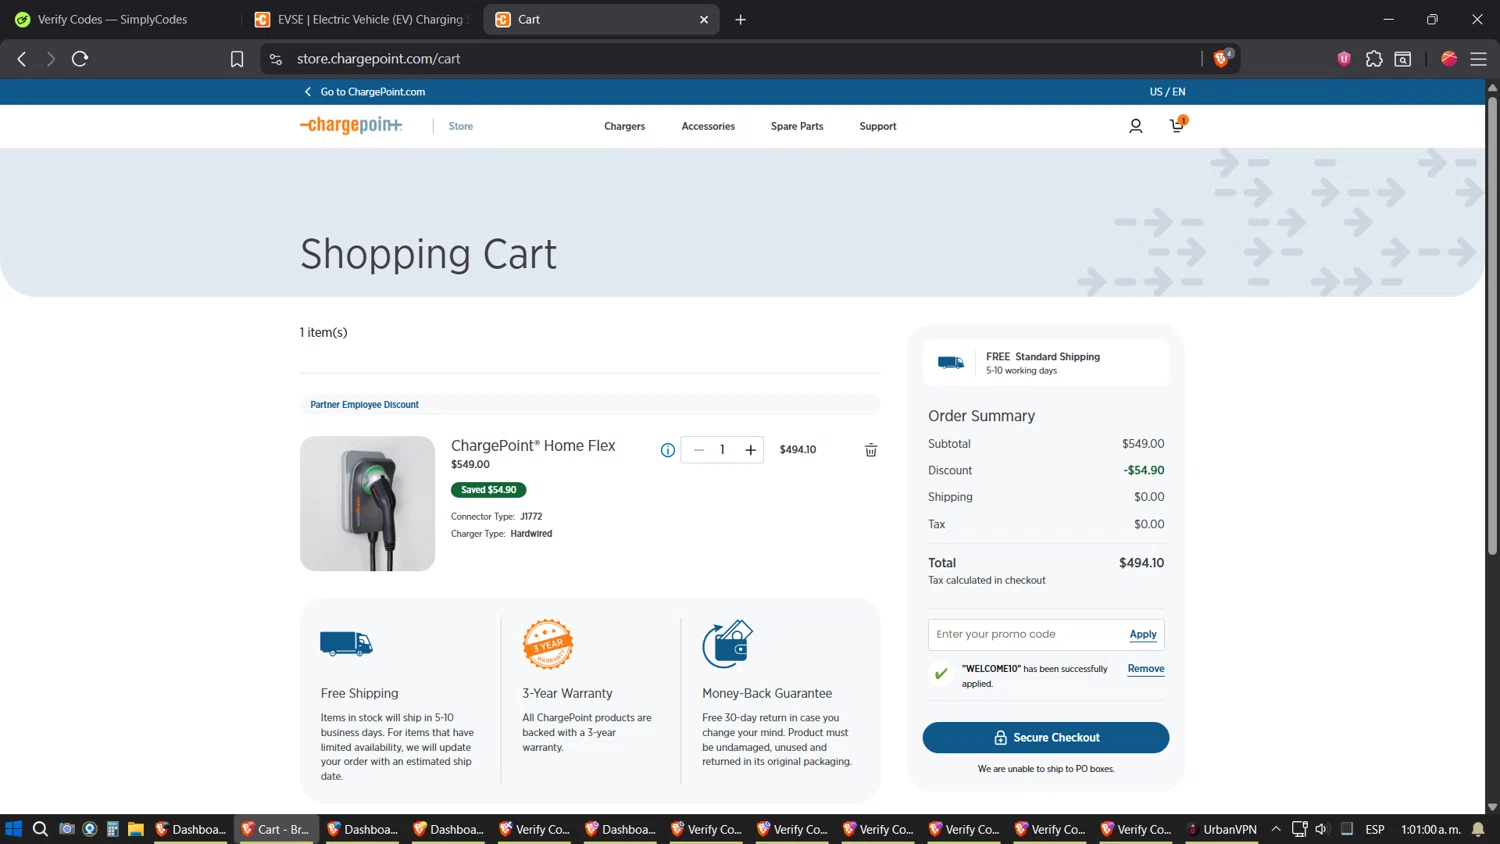Image resolution: width=1500 pixels, height=844 pixels.
Task: Open the Chargers menu
Action: 624,126
